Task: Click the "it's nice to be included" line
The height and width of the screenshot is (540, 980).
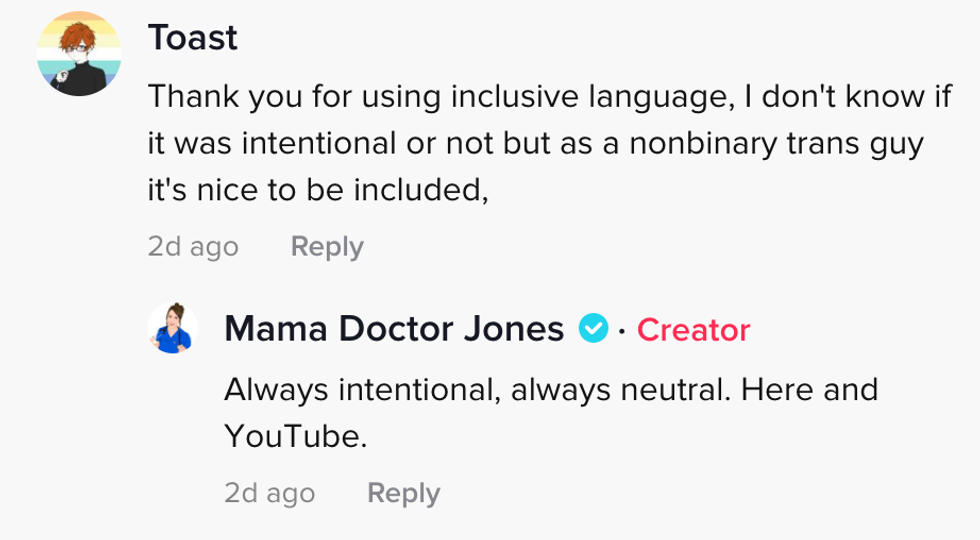Action: 318,190
